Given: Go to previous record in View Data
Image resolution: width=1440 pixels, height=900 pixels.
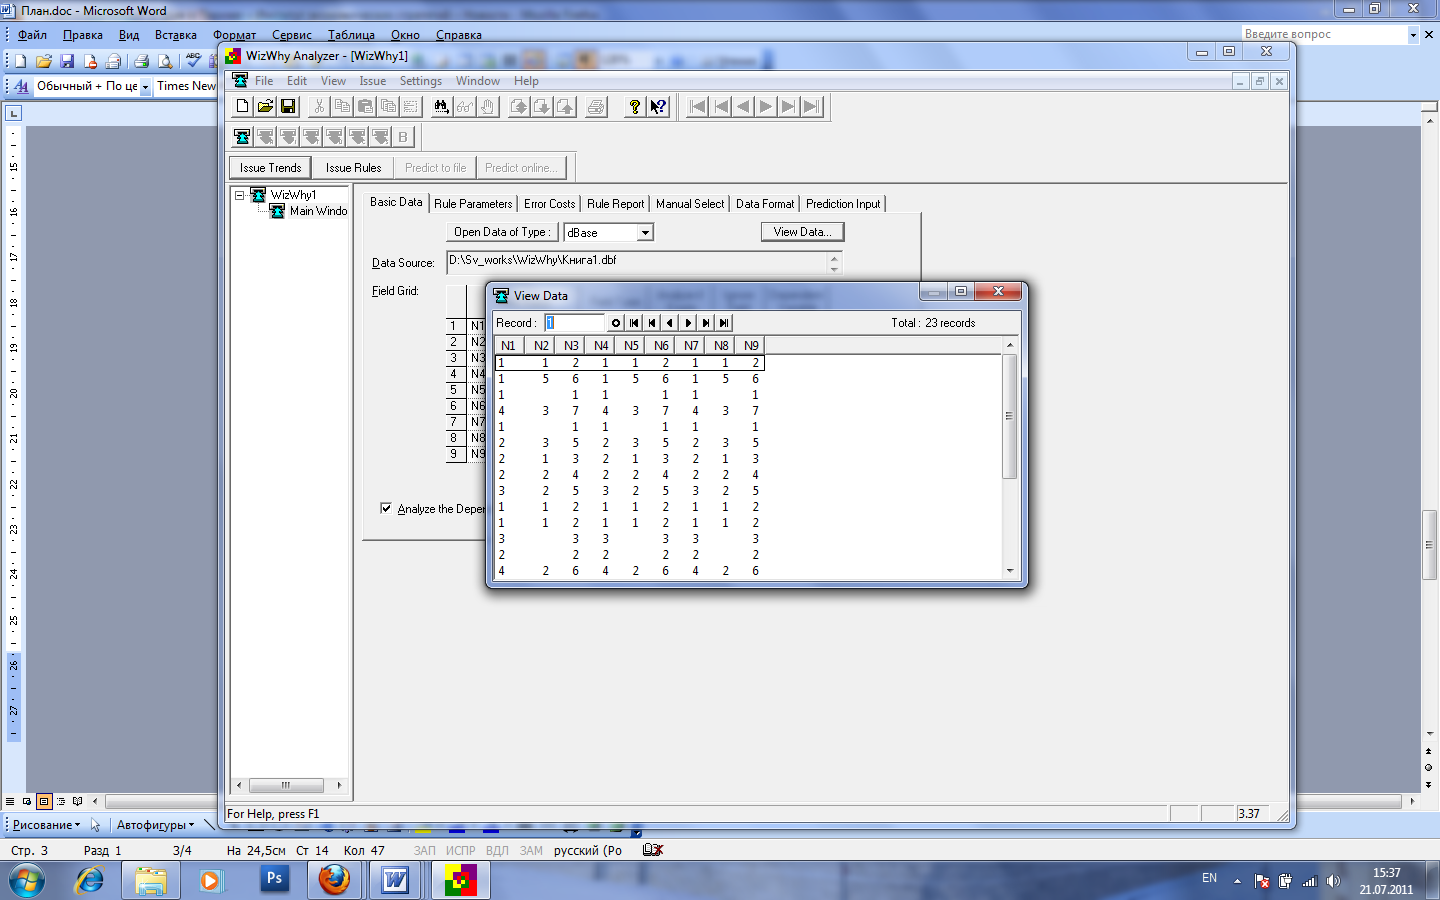Looking at the screenshot, I should [670, 323].
